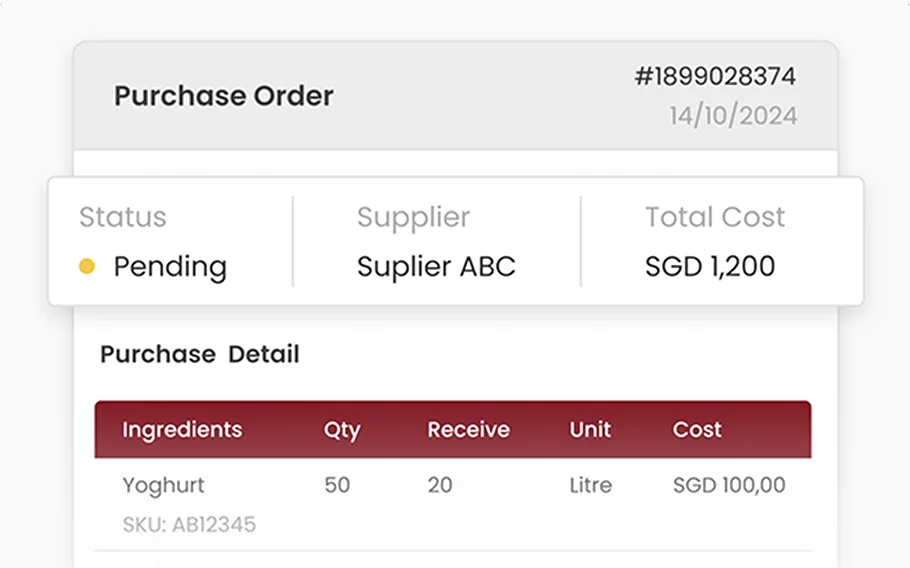910x568 pixels.
Task: Click the Supplier label
Action: click(413, 218)
